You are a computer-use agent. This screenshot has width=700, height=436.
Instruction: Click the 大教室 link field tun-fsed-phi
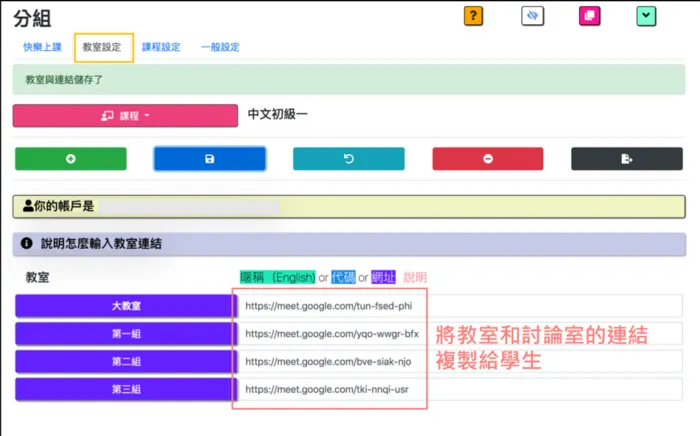click(460, 306)
